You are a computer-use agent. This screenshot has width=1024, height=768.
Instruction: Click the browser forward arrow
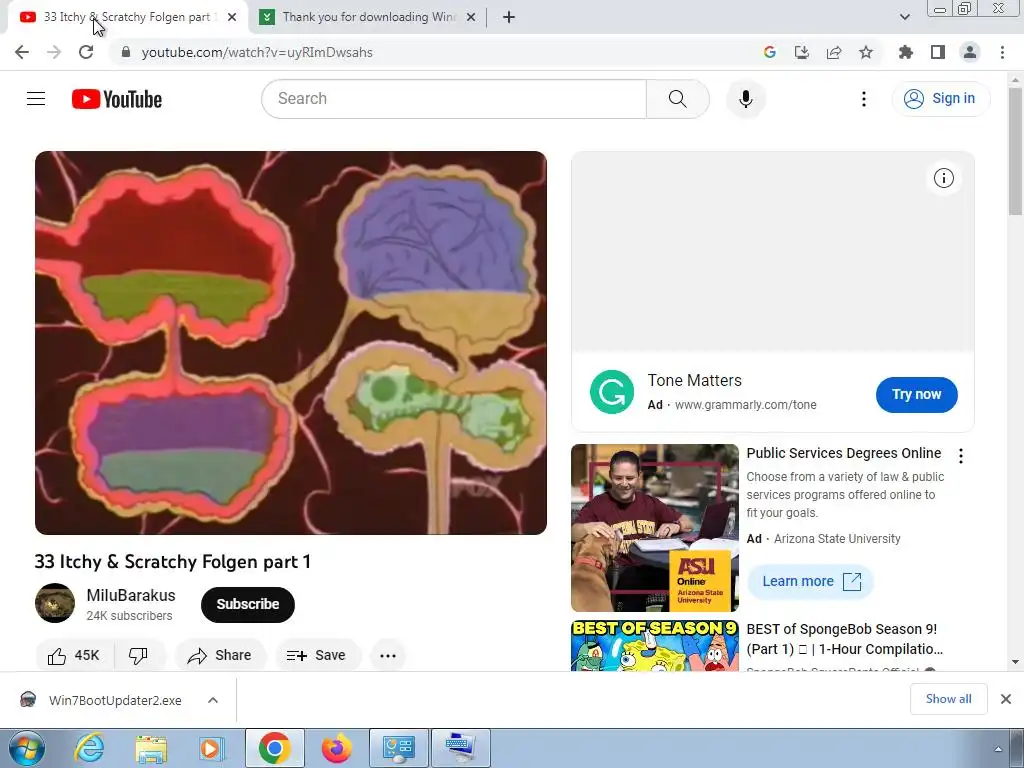pyautogui.click(x=54, y=52)
